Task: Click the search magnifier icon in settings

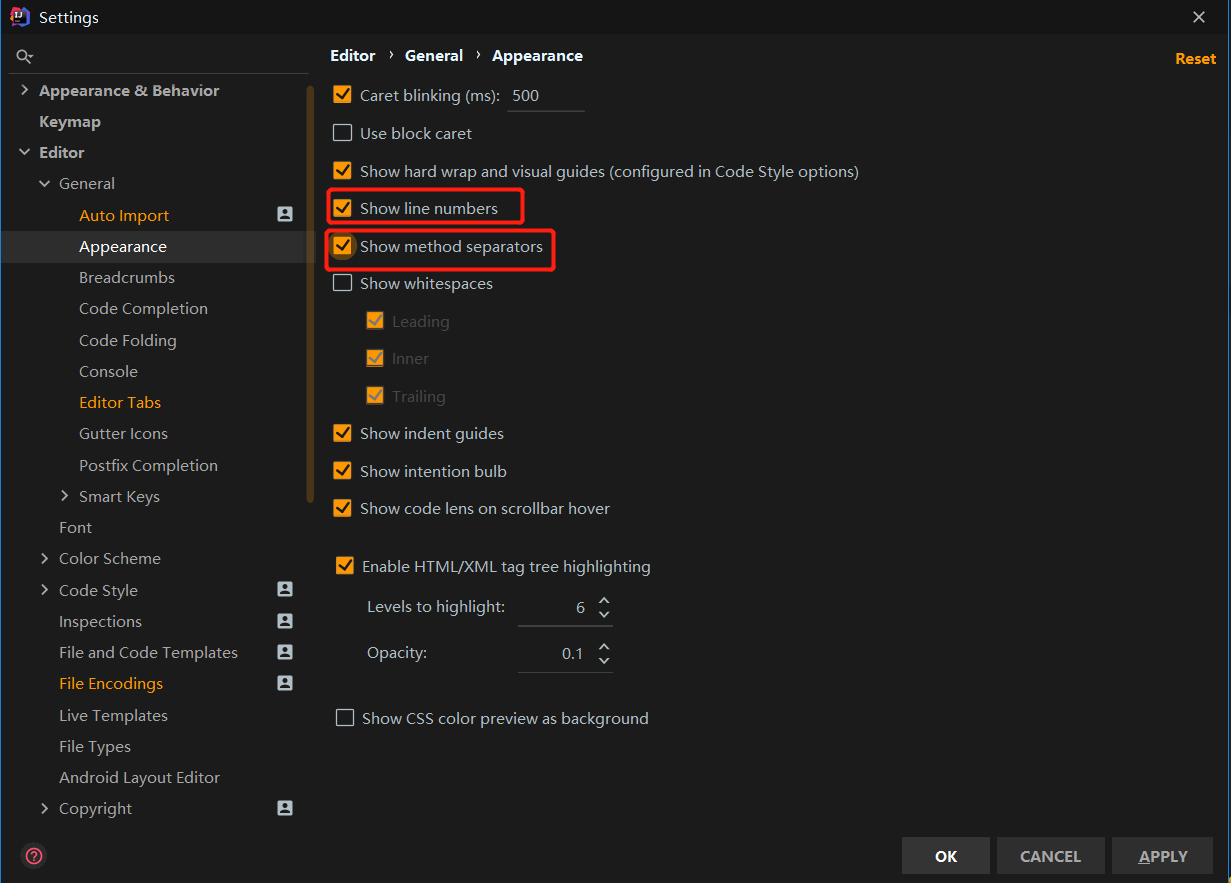Action: (x=25, y=57)
